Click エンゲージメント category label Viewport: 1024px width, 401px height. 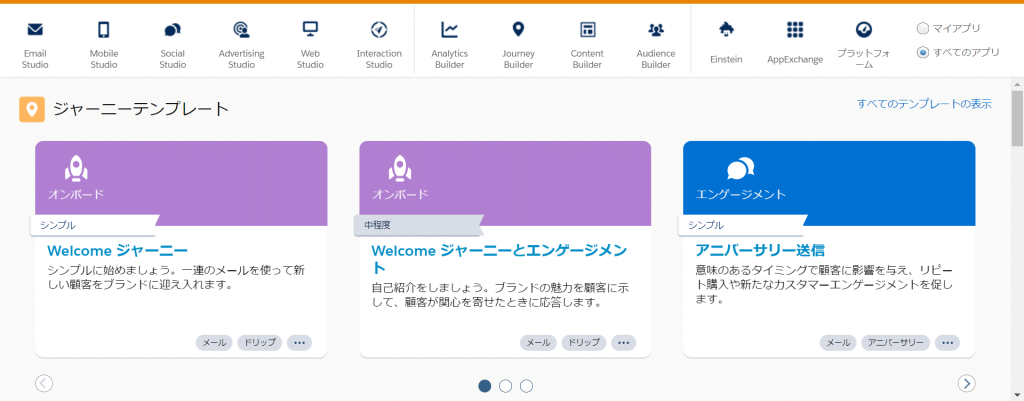point(741,195)
